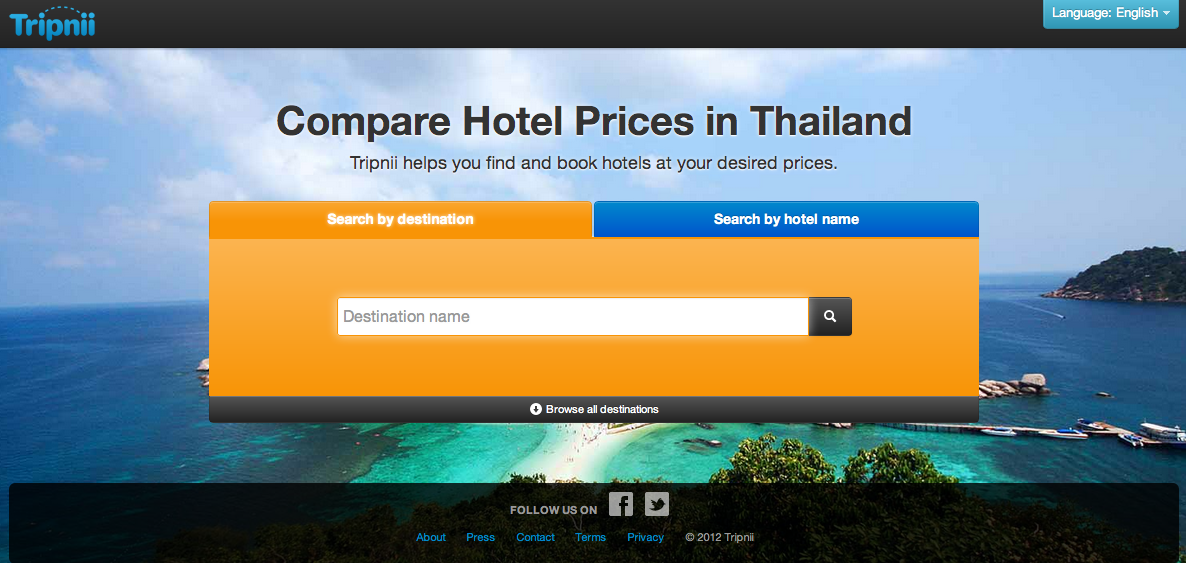Viewport: 1186px width, 563px height.
Task: Open the Twitter bird icon
Action: coord(657,504)
